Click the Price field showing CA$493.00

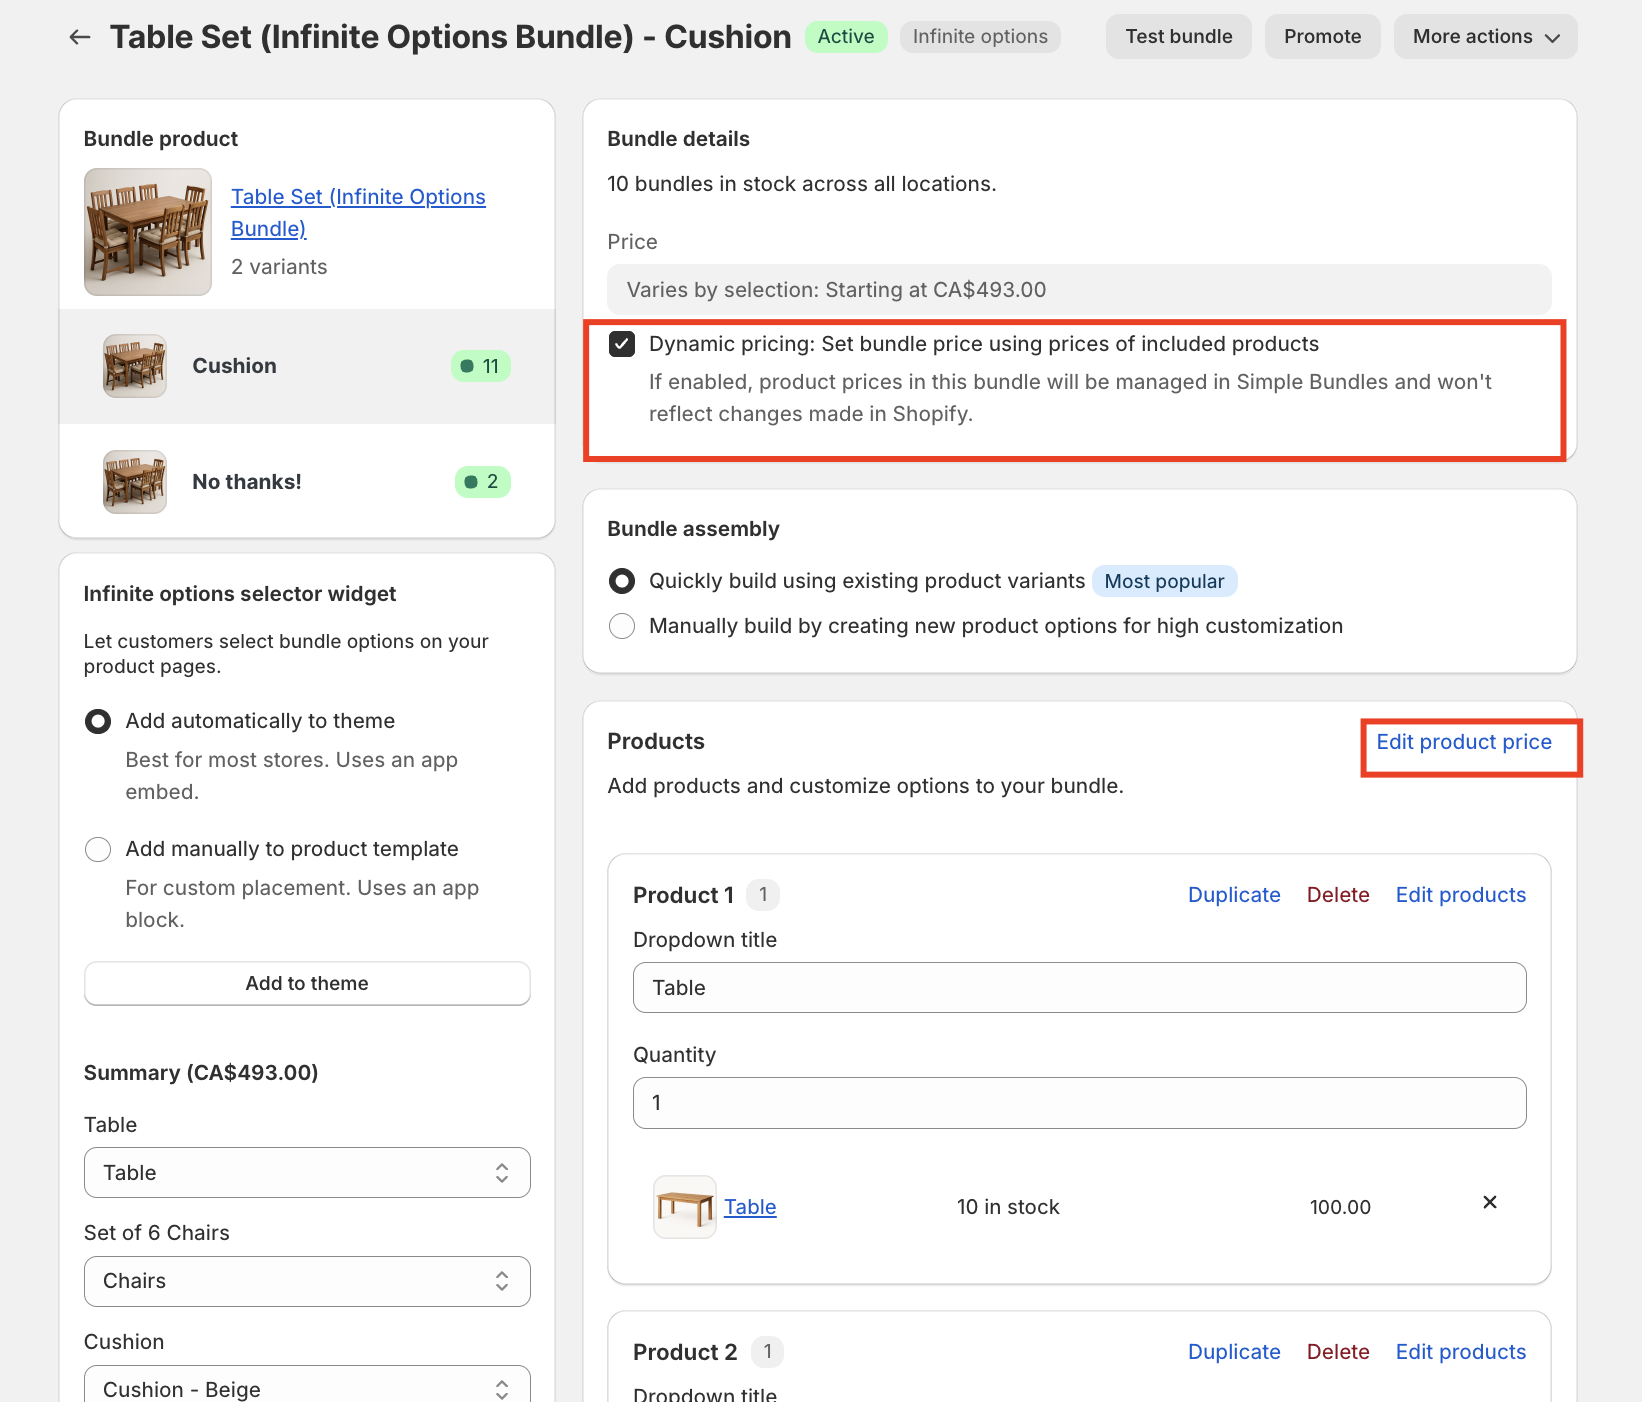point(1079,290)
